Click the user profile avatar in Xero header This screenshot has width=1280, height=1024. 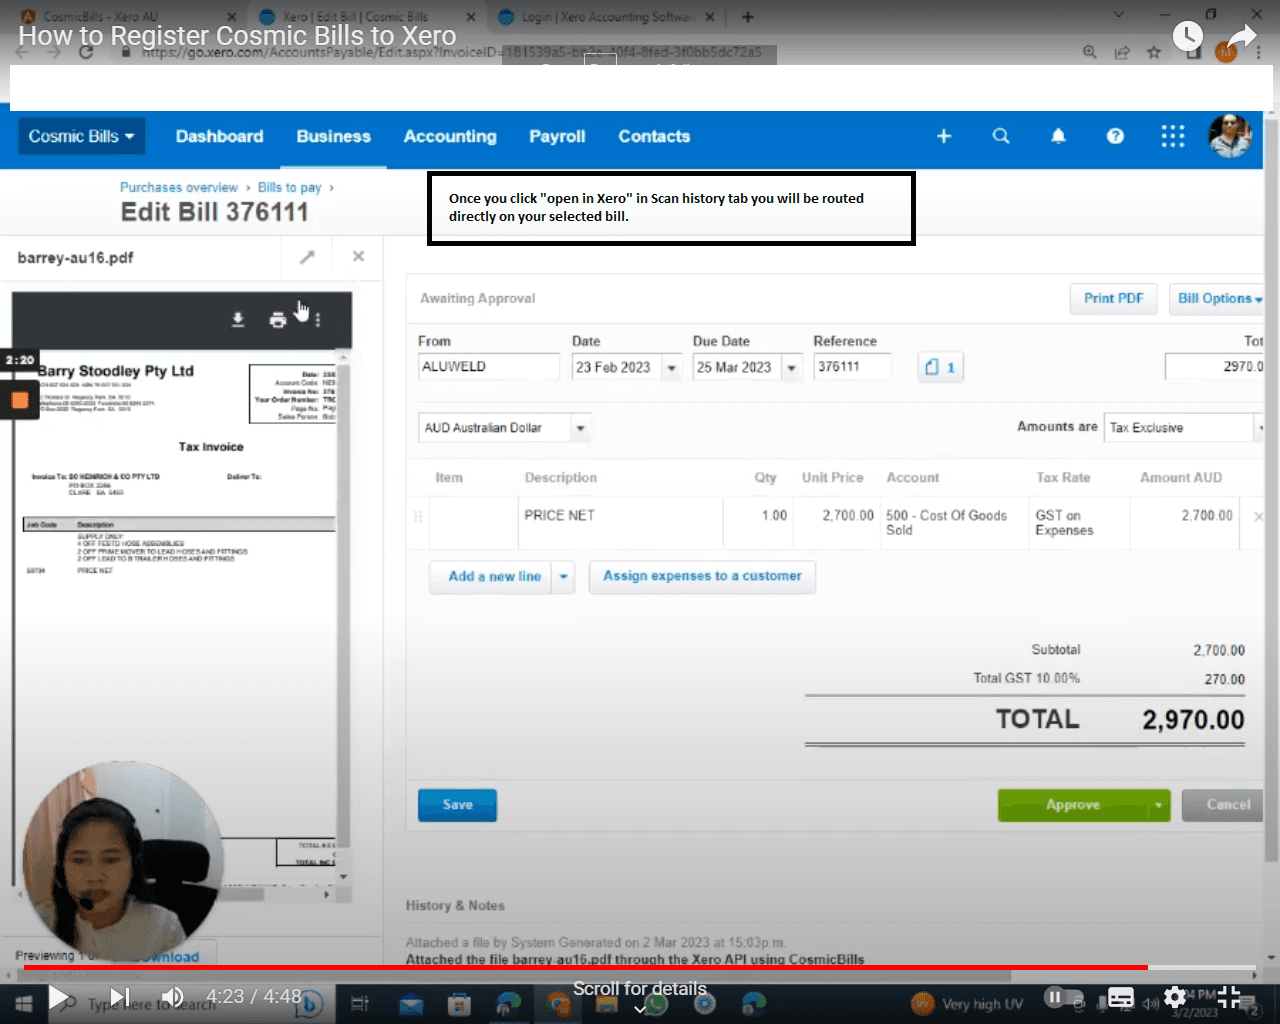click(1230, 136)
